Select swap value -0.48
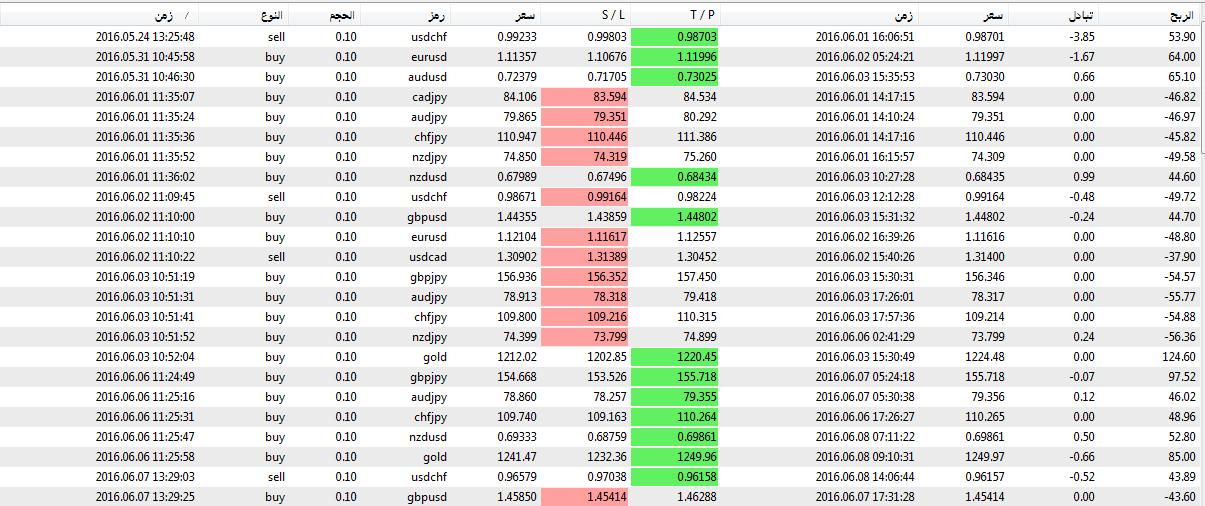This screenshot has width=1205, height=506. click(1082, 197)
